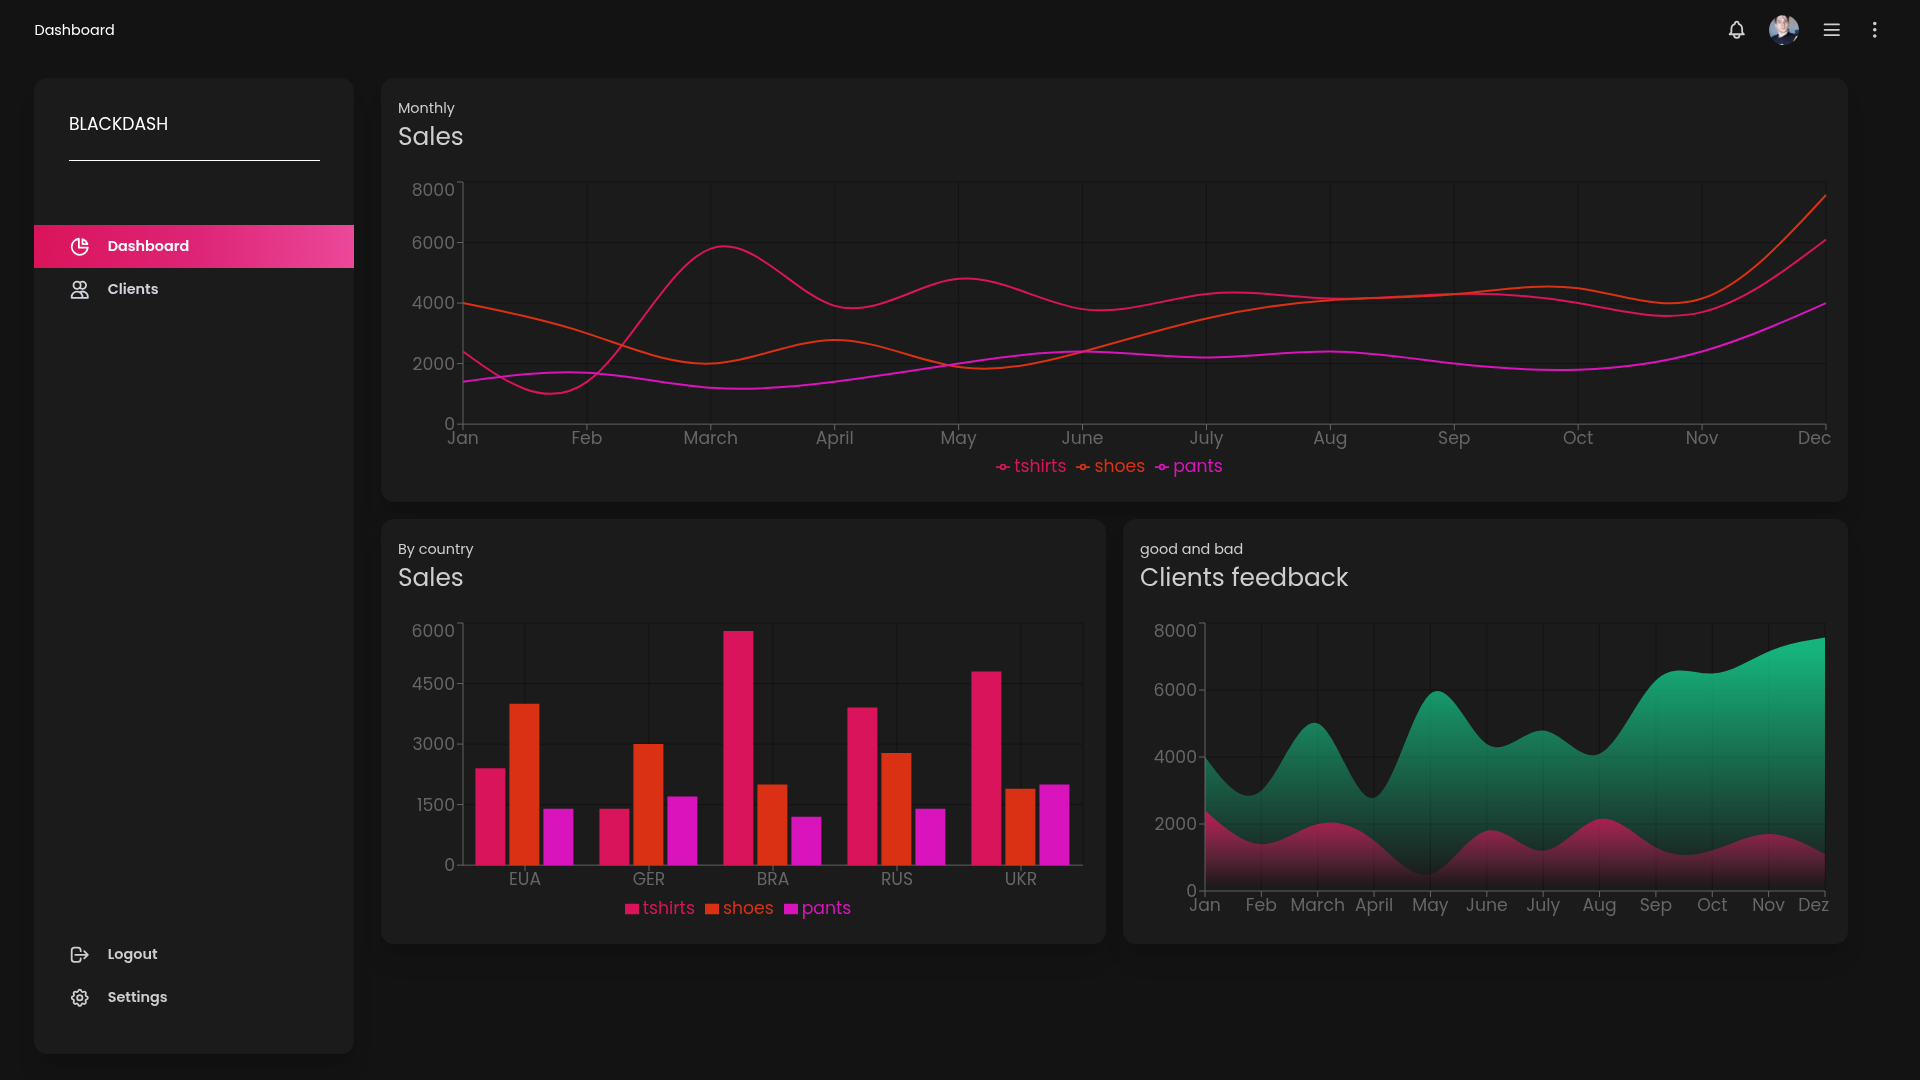Click the Dashboard title in top bar

click(74, 30)
